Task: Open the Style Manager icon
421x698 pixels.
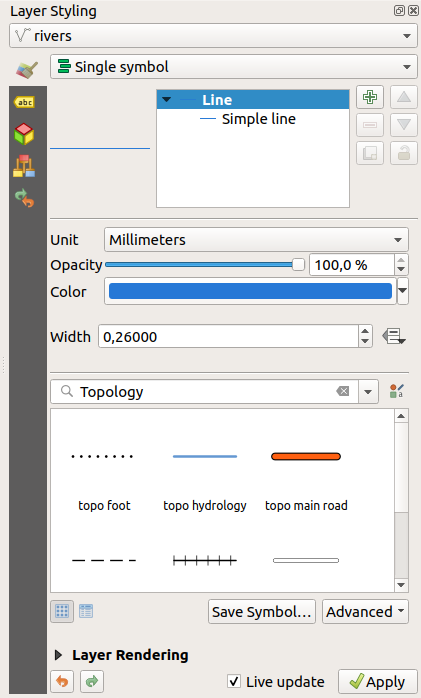Action: 396,391
